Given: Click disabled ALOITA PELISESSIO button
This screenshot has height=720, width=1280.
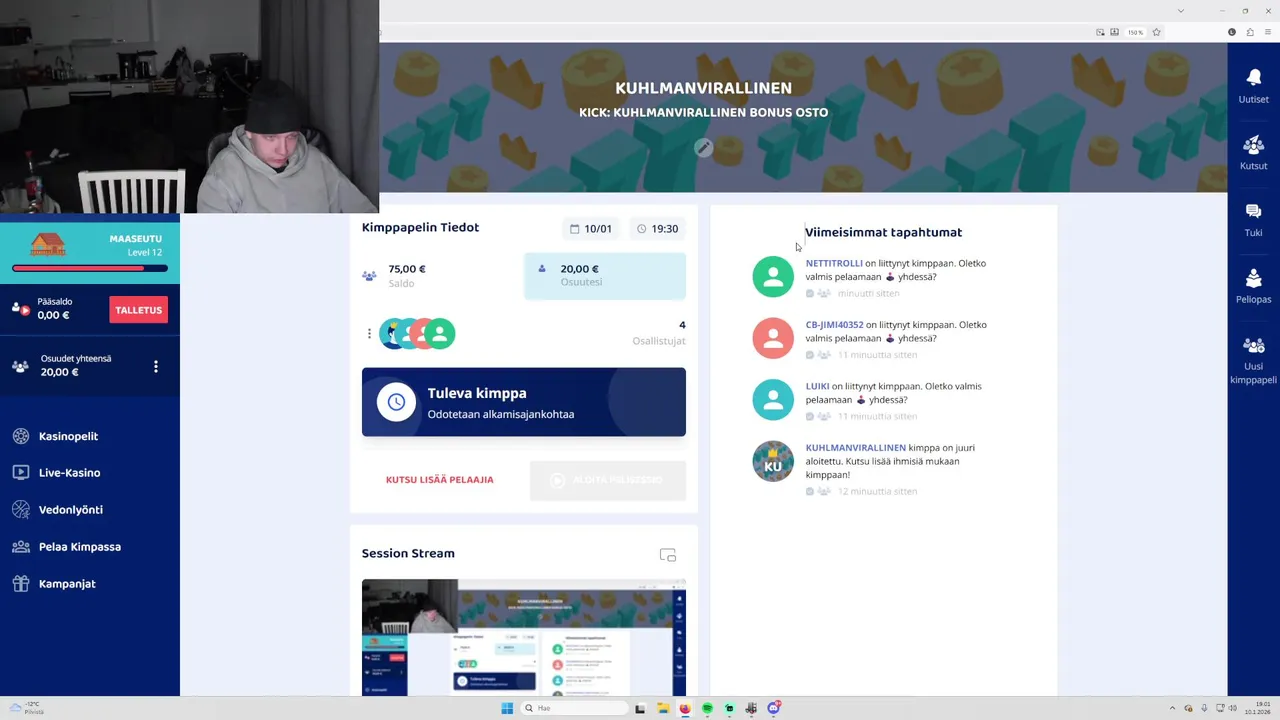Looking at the screenshot, I should (x=608, y=480).
